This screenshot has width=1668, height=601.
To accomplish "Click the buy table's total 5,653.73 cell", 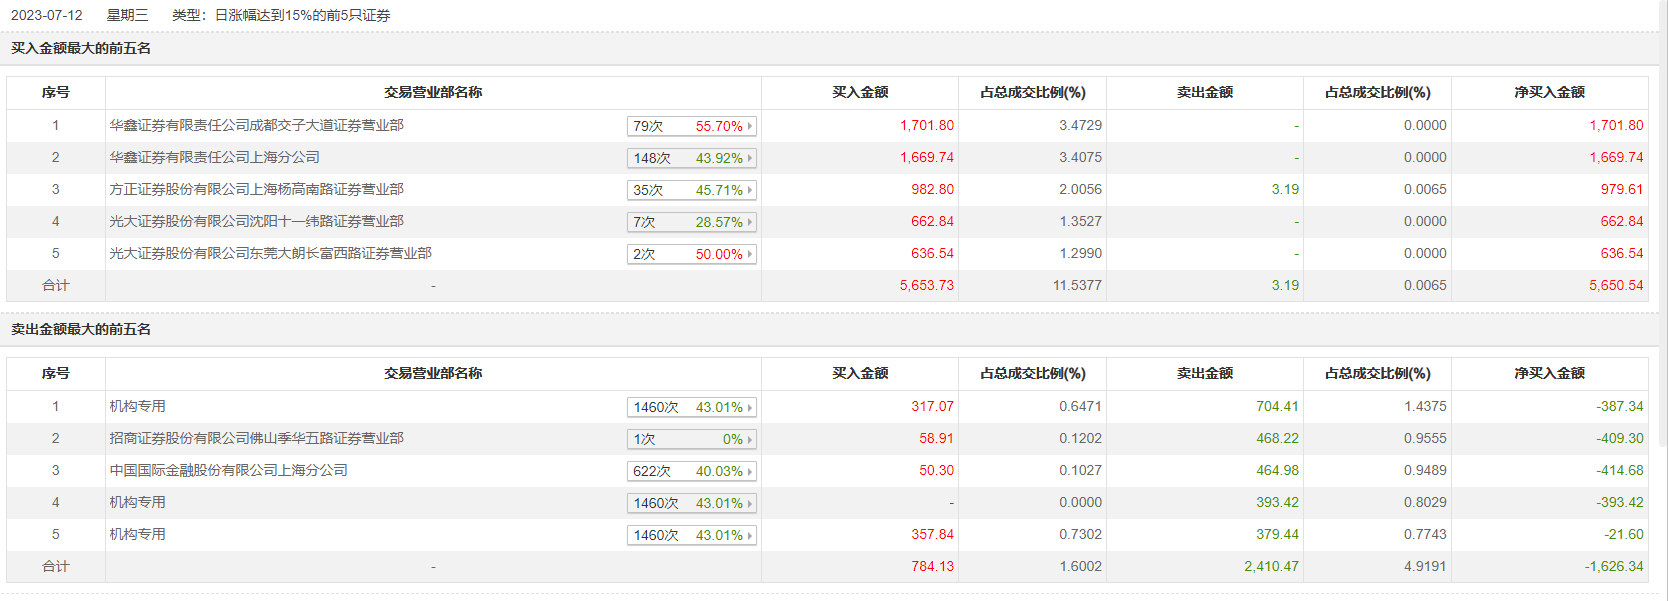I will pos(926,285).
